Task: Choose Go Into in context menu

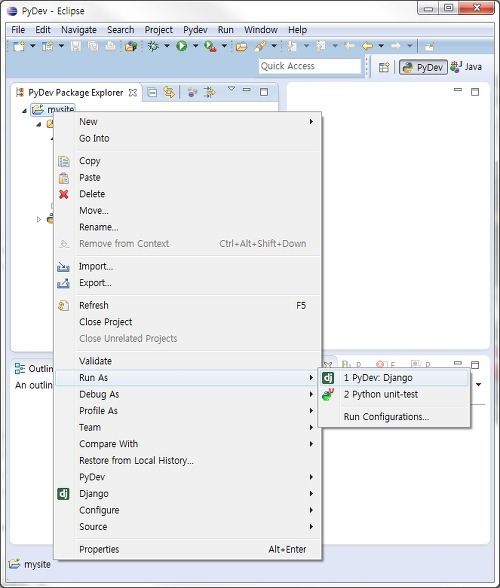Action: pyautogui.click(x=188, y=138)
